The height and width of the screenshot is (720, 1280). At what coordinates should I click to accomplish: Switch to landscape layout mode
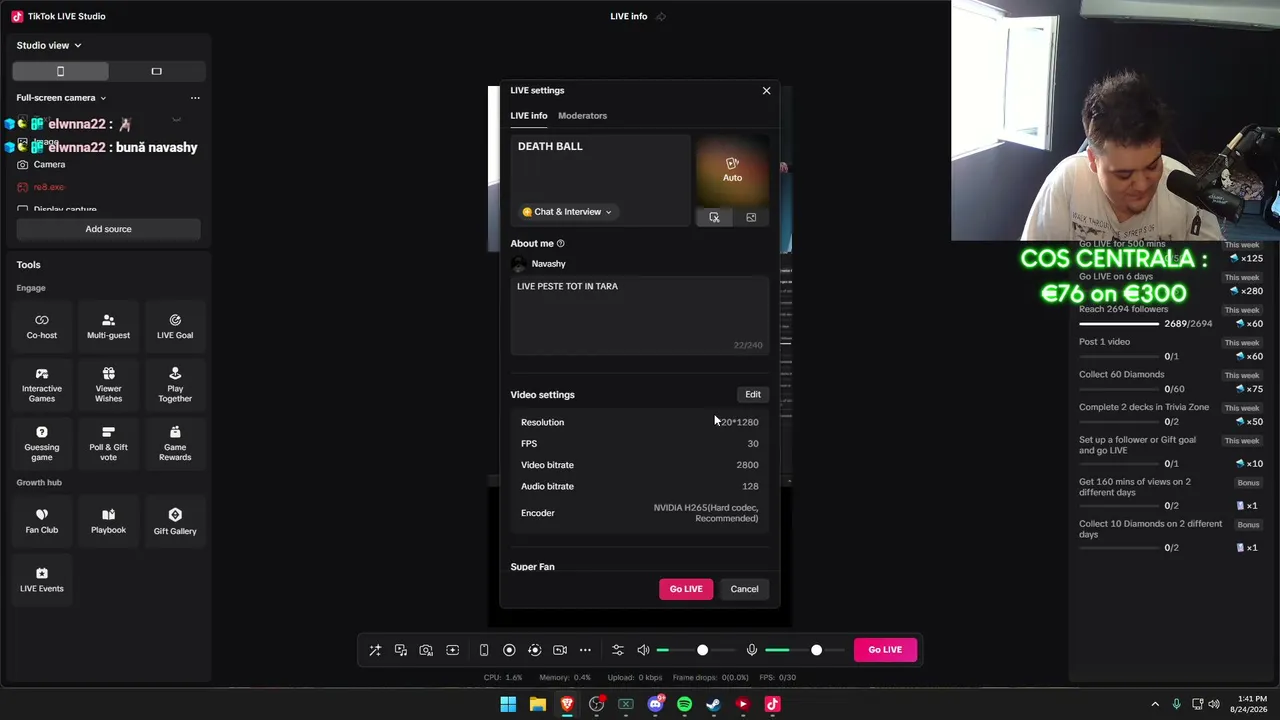[x=156, y=71]
